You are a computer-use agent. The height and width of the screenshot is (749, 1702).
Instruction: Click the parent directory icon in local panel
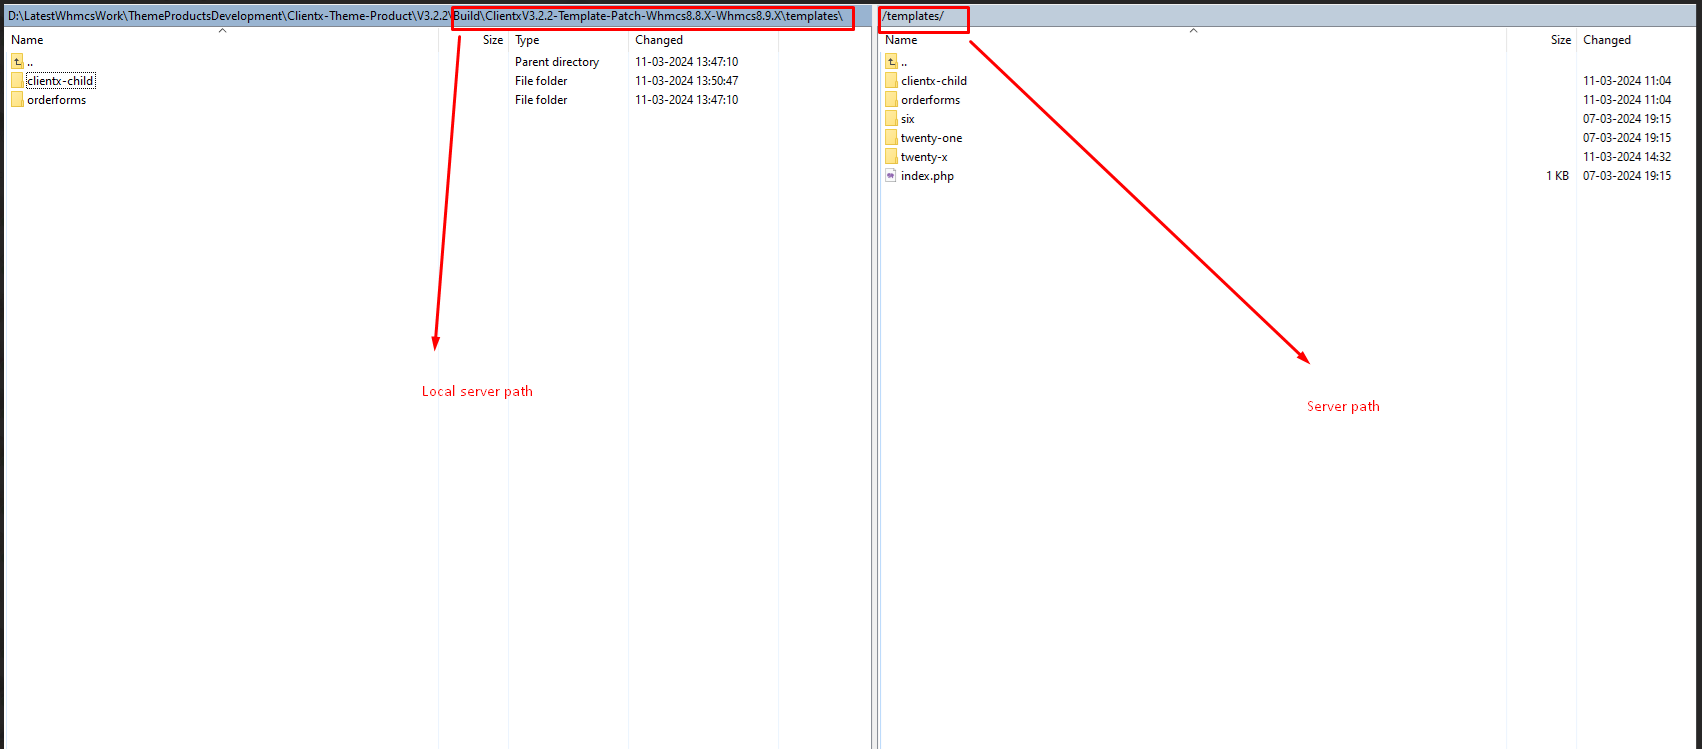pos(17,62)
